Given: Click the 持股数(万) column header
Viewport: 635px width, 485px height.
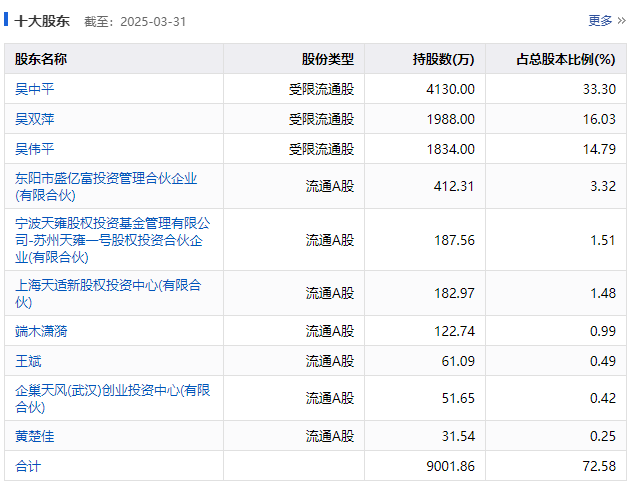Looking at the screenshot, I should [x=443, y=59].
